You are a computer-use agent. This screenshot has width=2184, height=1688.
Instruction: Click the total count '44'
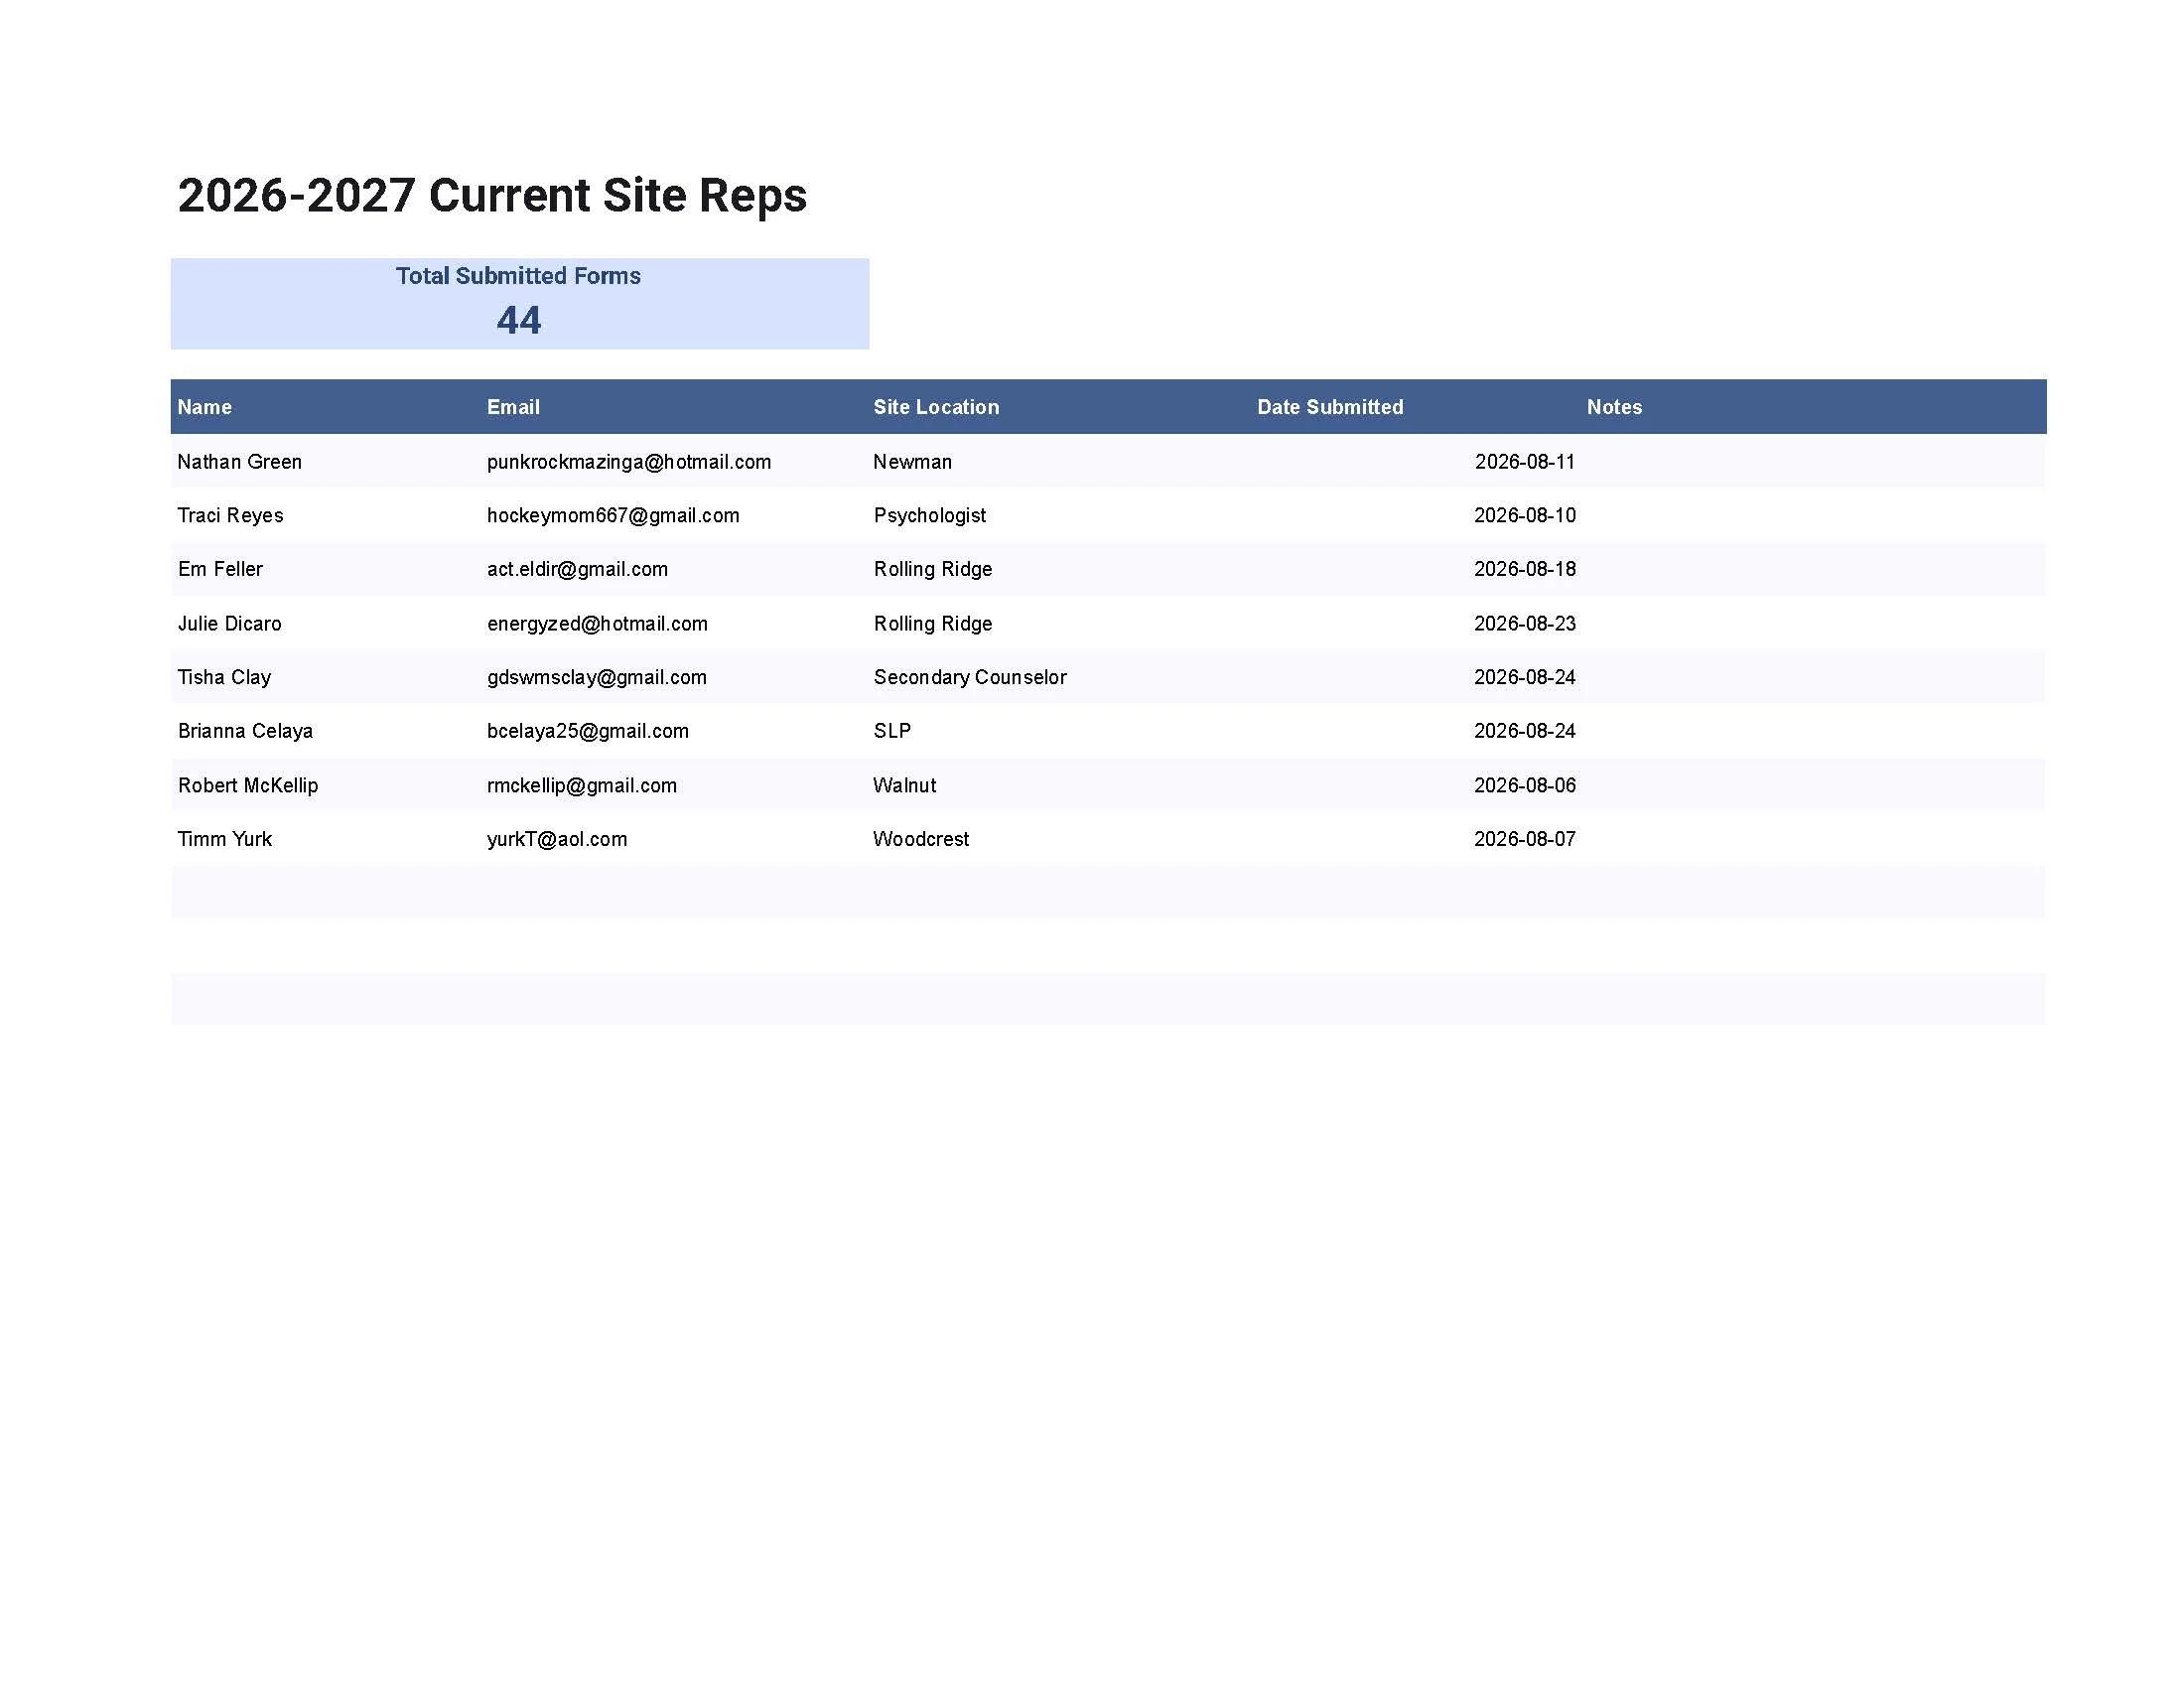(518, 320)
